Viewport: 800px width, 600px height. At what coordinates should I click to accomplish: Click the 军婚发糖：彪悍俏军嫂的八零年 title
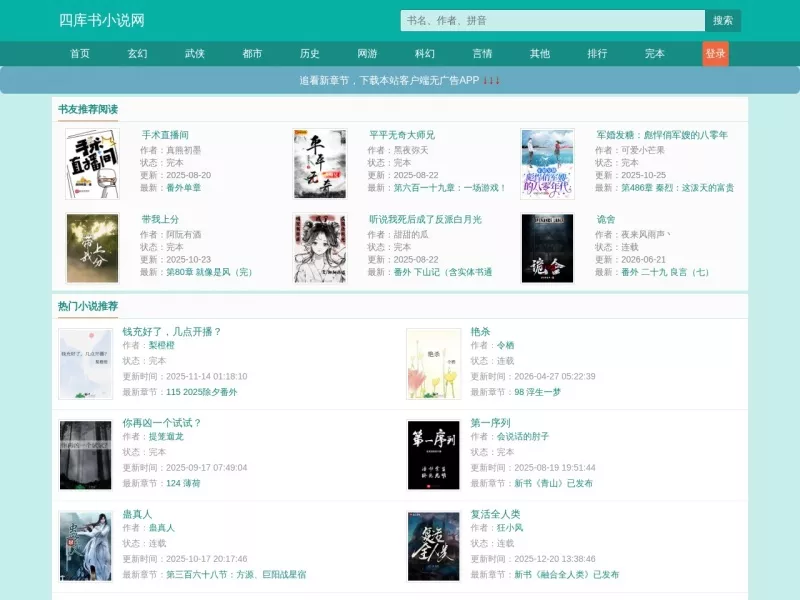click(662, 135)
